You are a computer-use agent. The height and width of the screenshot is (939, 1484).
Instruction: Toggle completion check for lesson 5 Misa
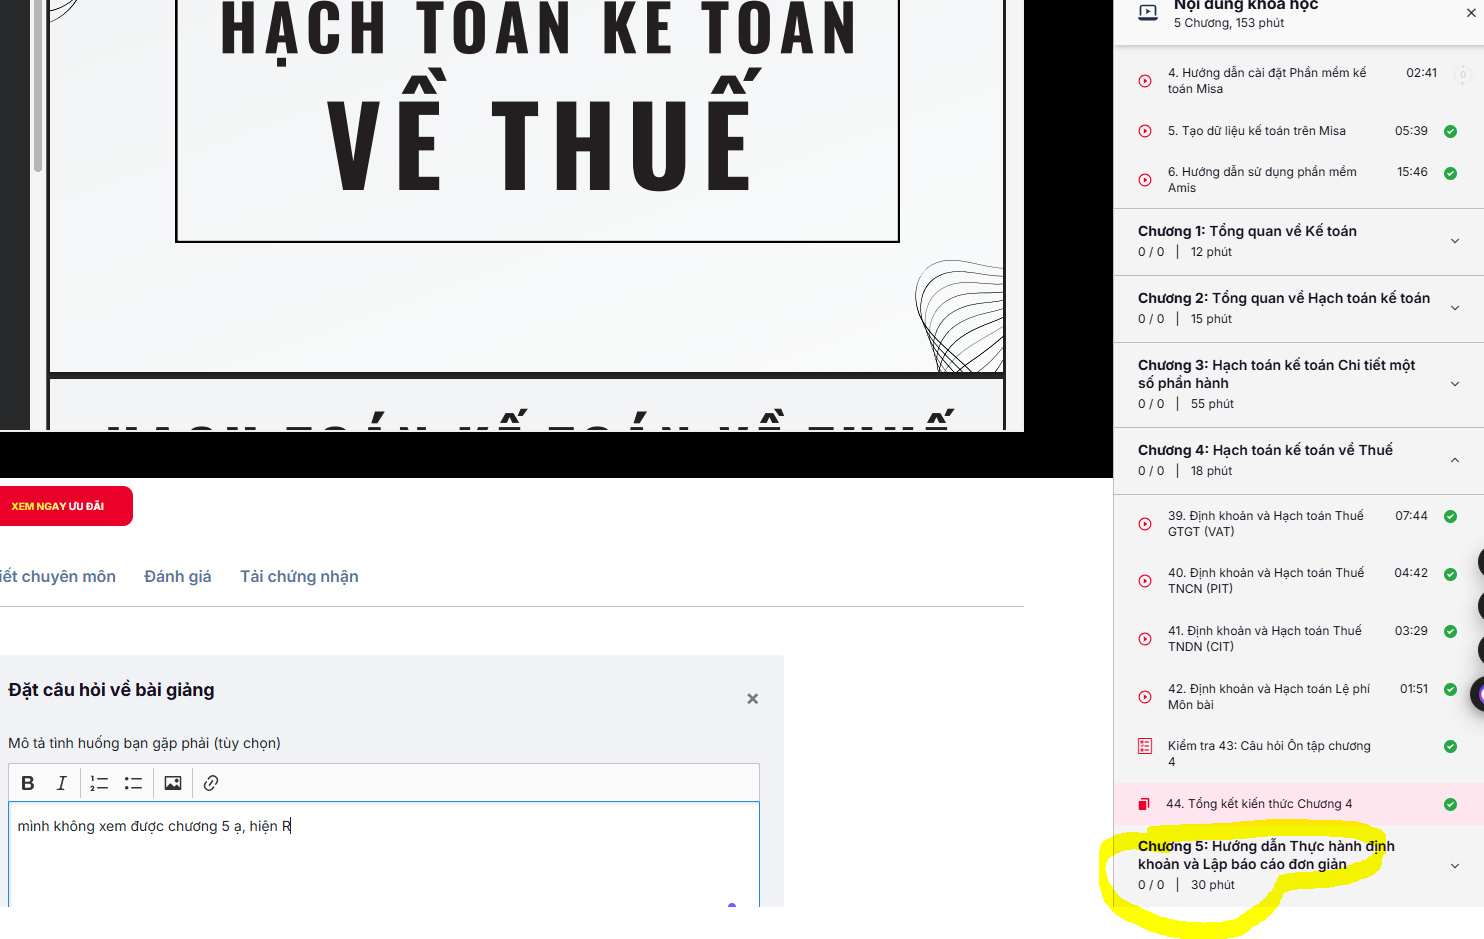1450,131
